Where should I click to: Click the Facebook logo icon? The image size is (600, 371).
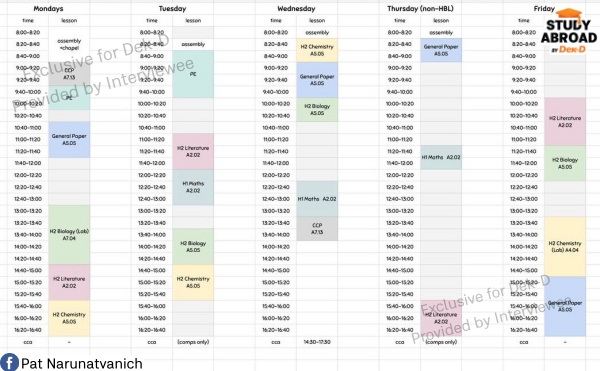[x=10, y=362]
